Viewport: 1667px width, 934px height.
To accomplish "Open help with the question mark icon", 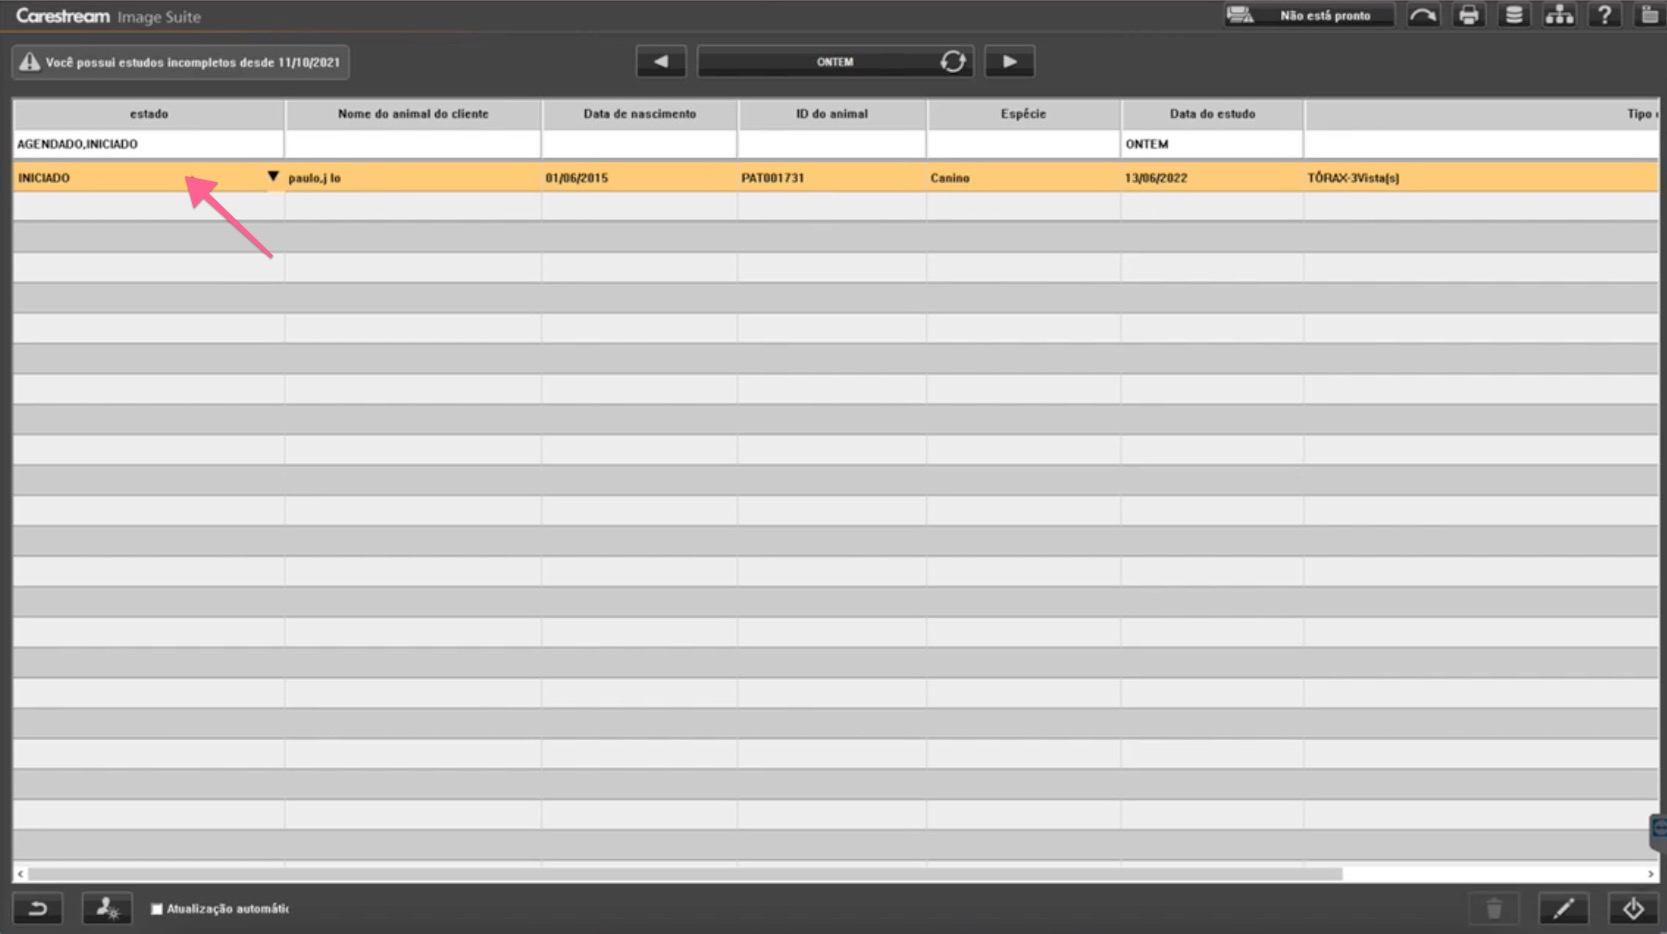I will click(x=1604, y=15).
